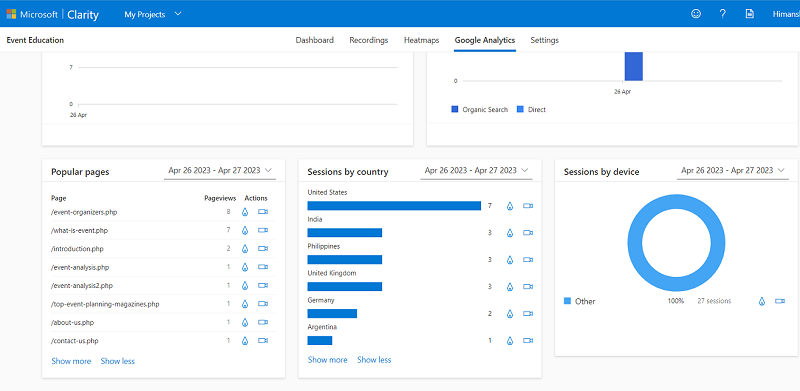Click the sessions by device donut chart
Image resolution: width=800 pixels, height=391 pixels.
tap(676, 242)
